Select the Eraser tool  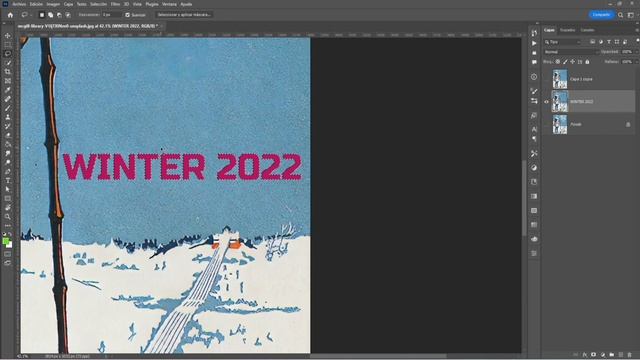8,135
